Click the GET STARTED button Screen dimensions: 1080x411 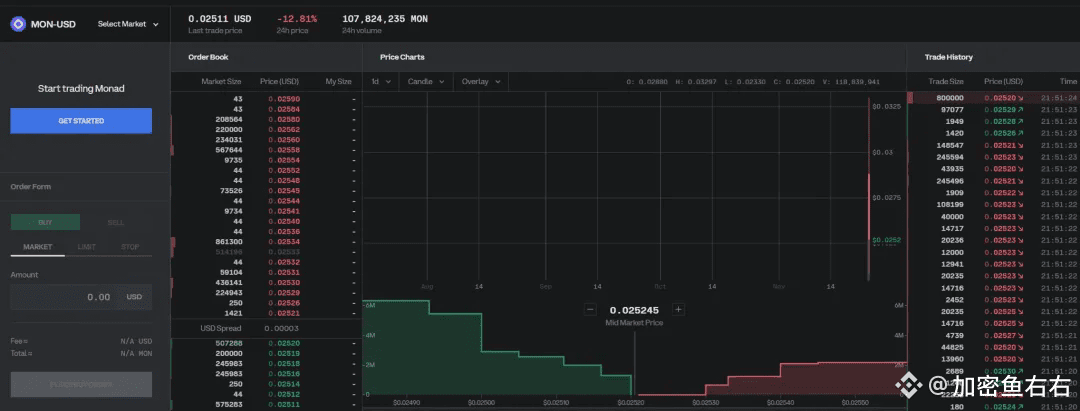(x=81, y=121)
